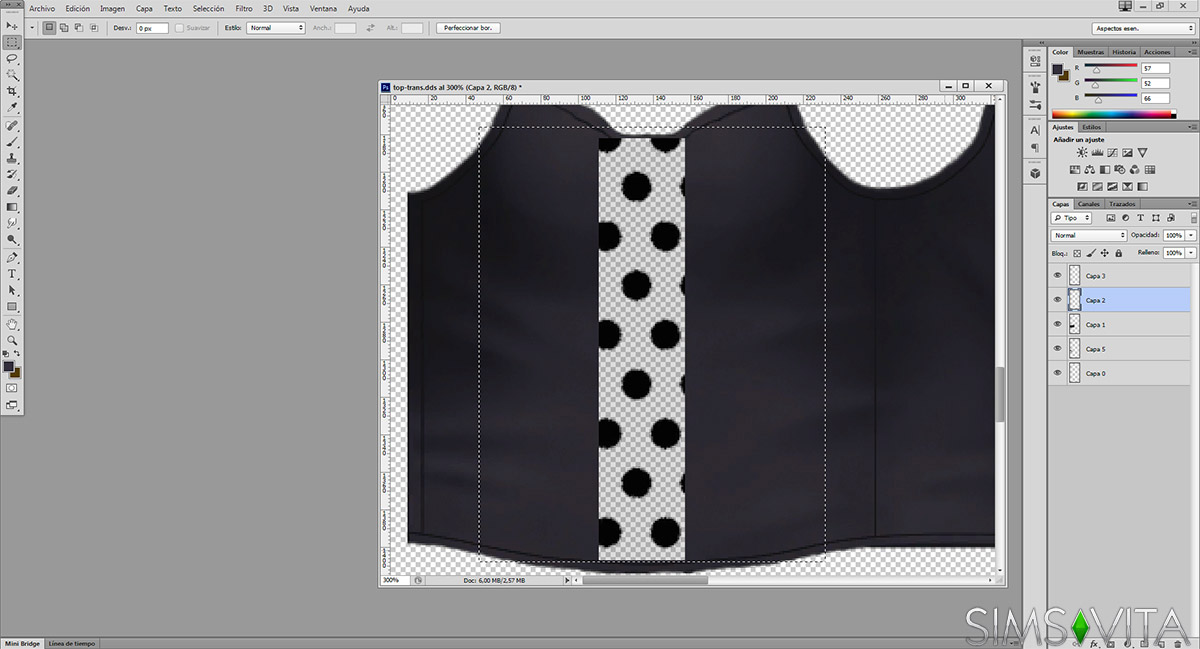Choose the Subtract from selection mode

[x=79, y=28]
